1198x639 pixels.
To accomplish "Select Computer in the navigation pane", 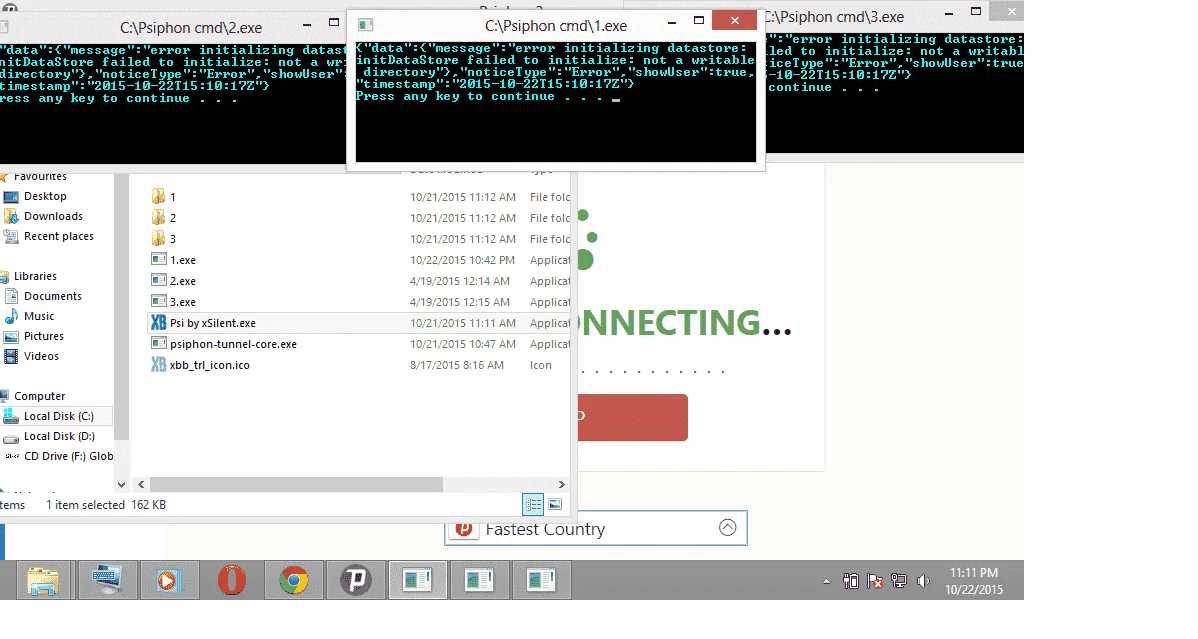I will pos(40,396).
